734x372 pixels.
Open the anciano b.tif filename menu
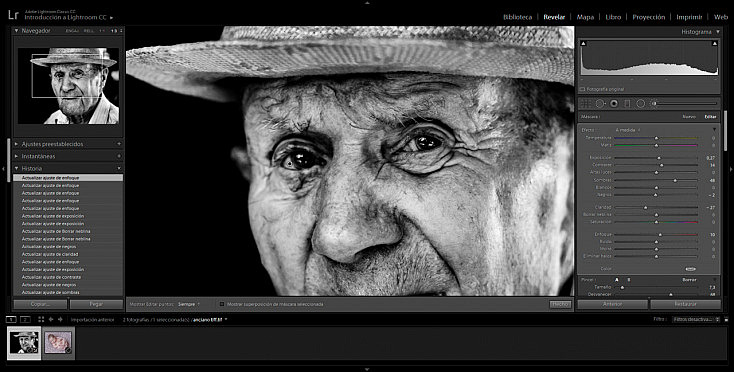click(x=209, y=320)
